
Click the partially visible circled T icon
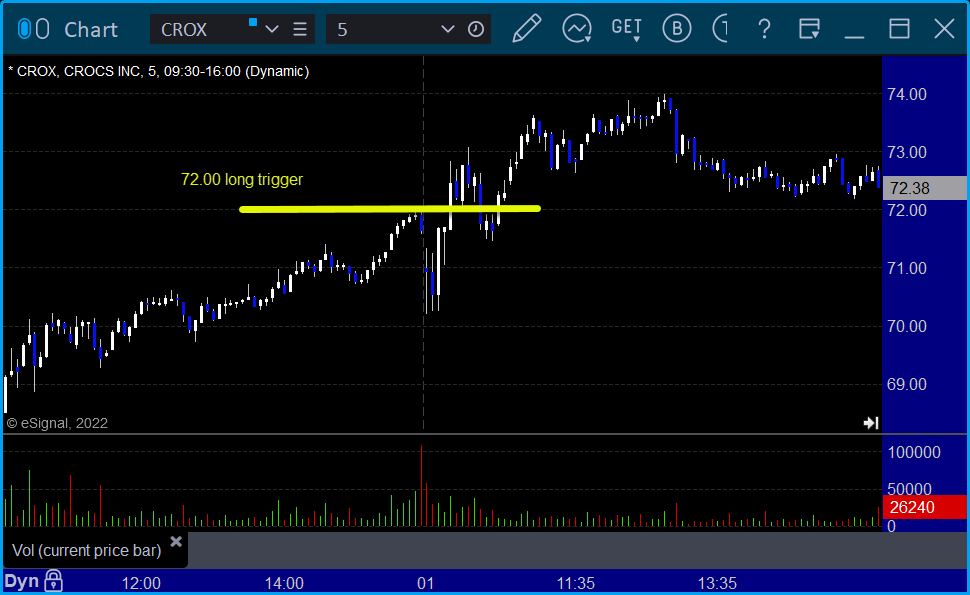pos(720,28)
